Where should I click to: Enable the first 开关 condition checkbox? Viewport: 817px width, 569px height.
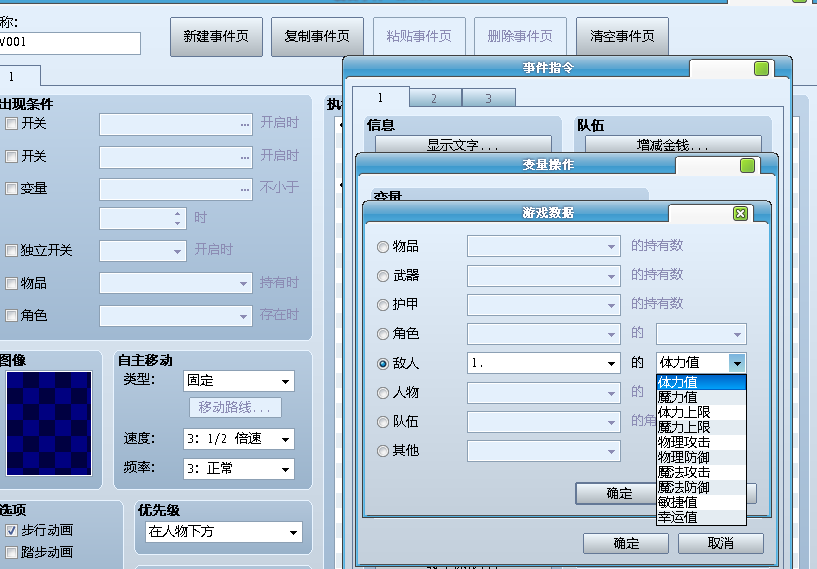11,124
